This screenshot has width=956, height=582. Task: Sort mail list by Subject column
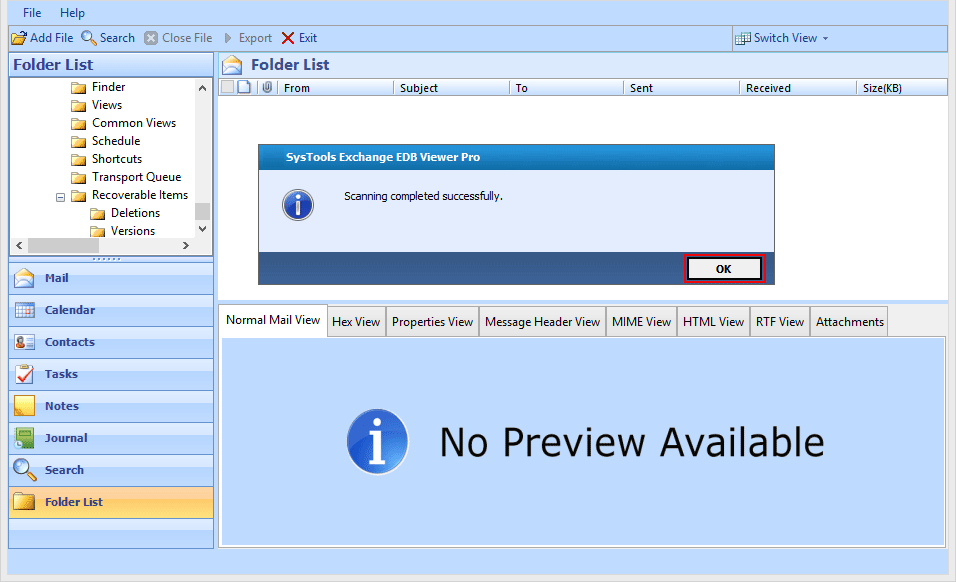pos(451,88)
